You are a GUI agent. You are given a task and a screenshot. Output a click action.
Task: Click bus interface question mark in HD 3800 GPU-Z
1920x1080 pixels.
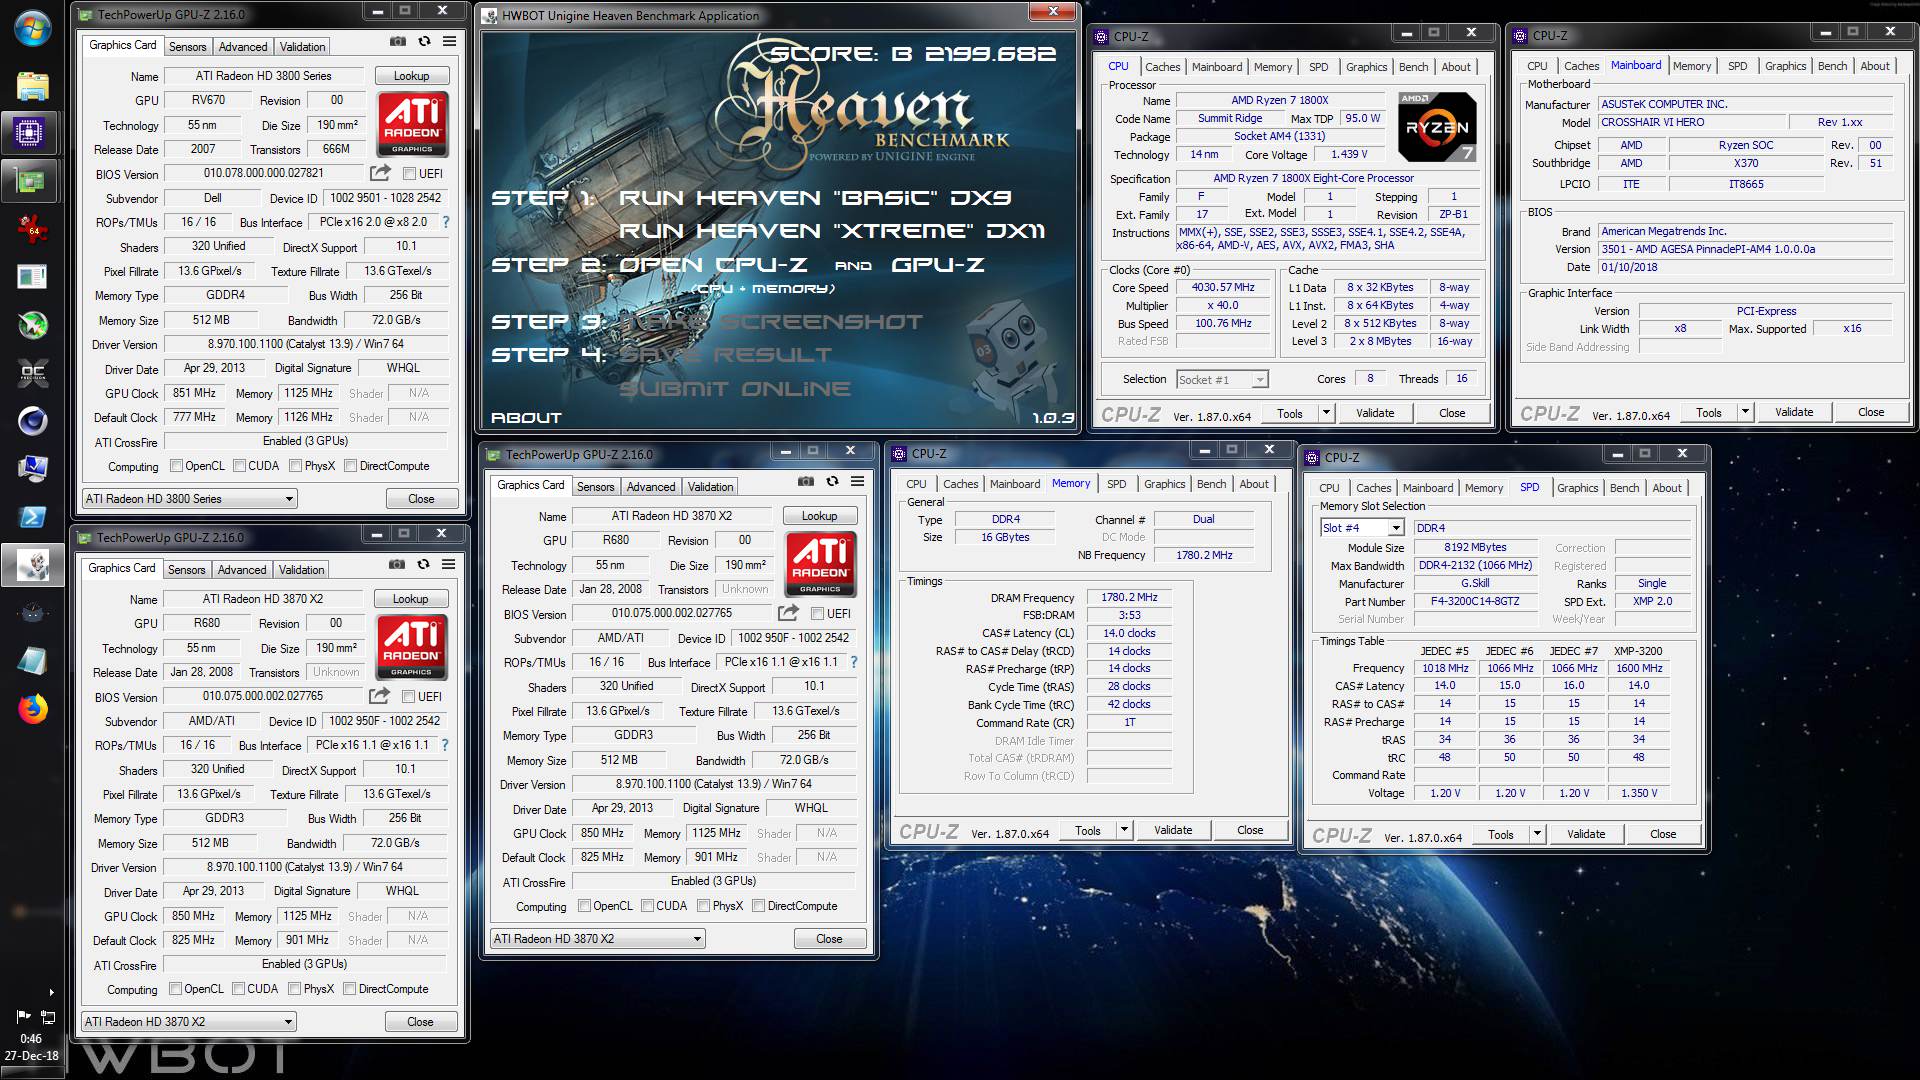[x=446, y=222]
